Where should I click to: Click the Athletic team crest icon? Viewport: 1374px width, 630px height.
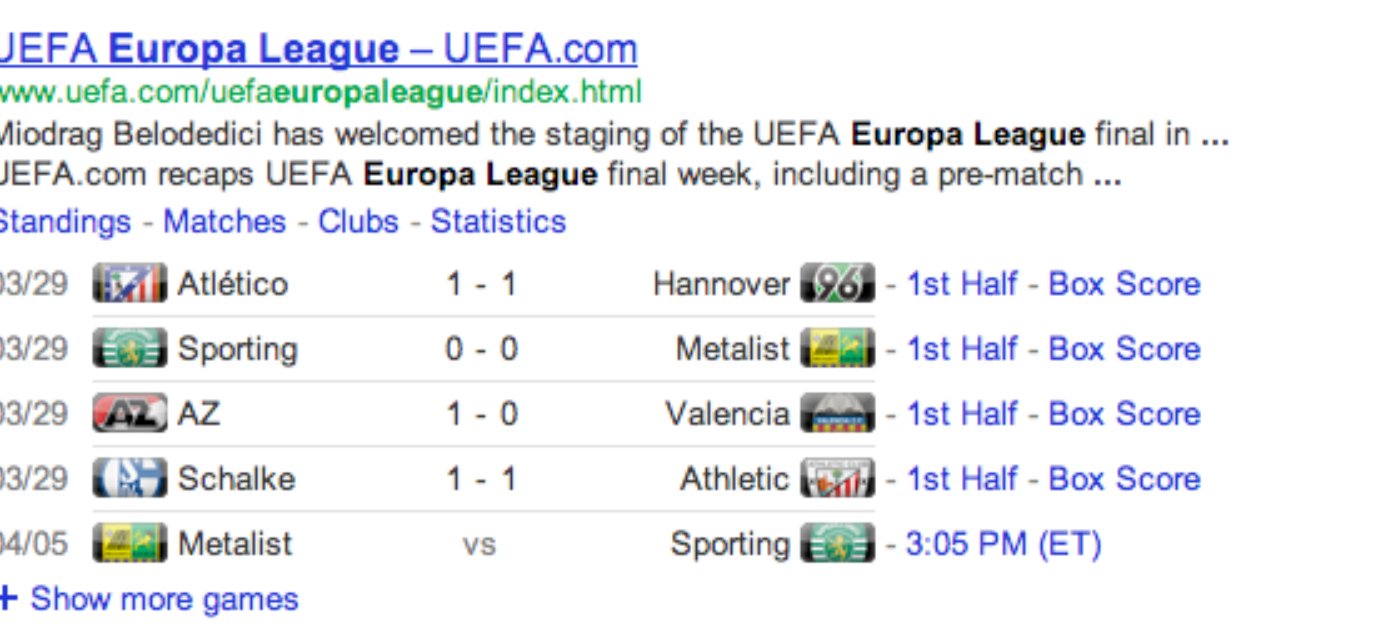coord(837,479)
